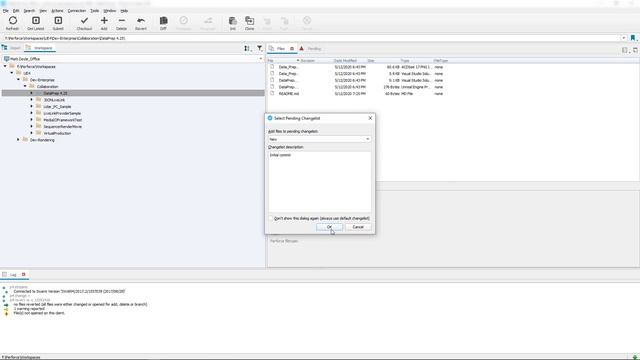Viewport: 640px width, 360px height.
Task: Click the Checkout checkmark icon
Action: click(84, 20)
